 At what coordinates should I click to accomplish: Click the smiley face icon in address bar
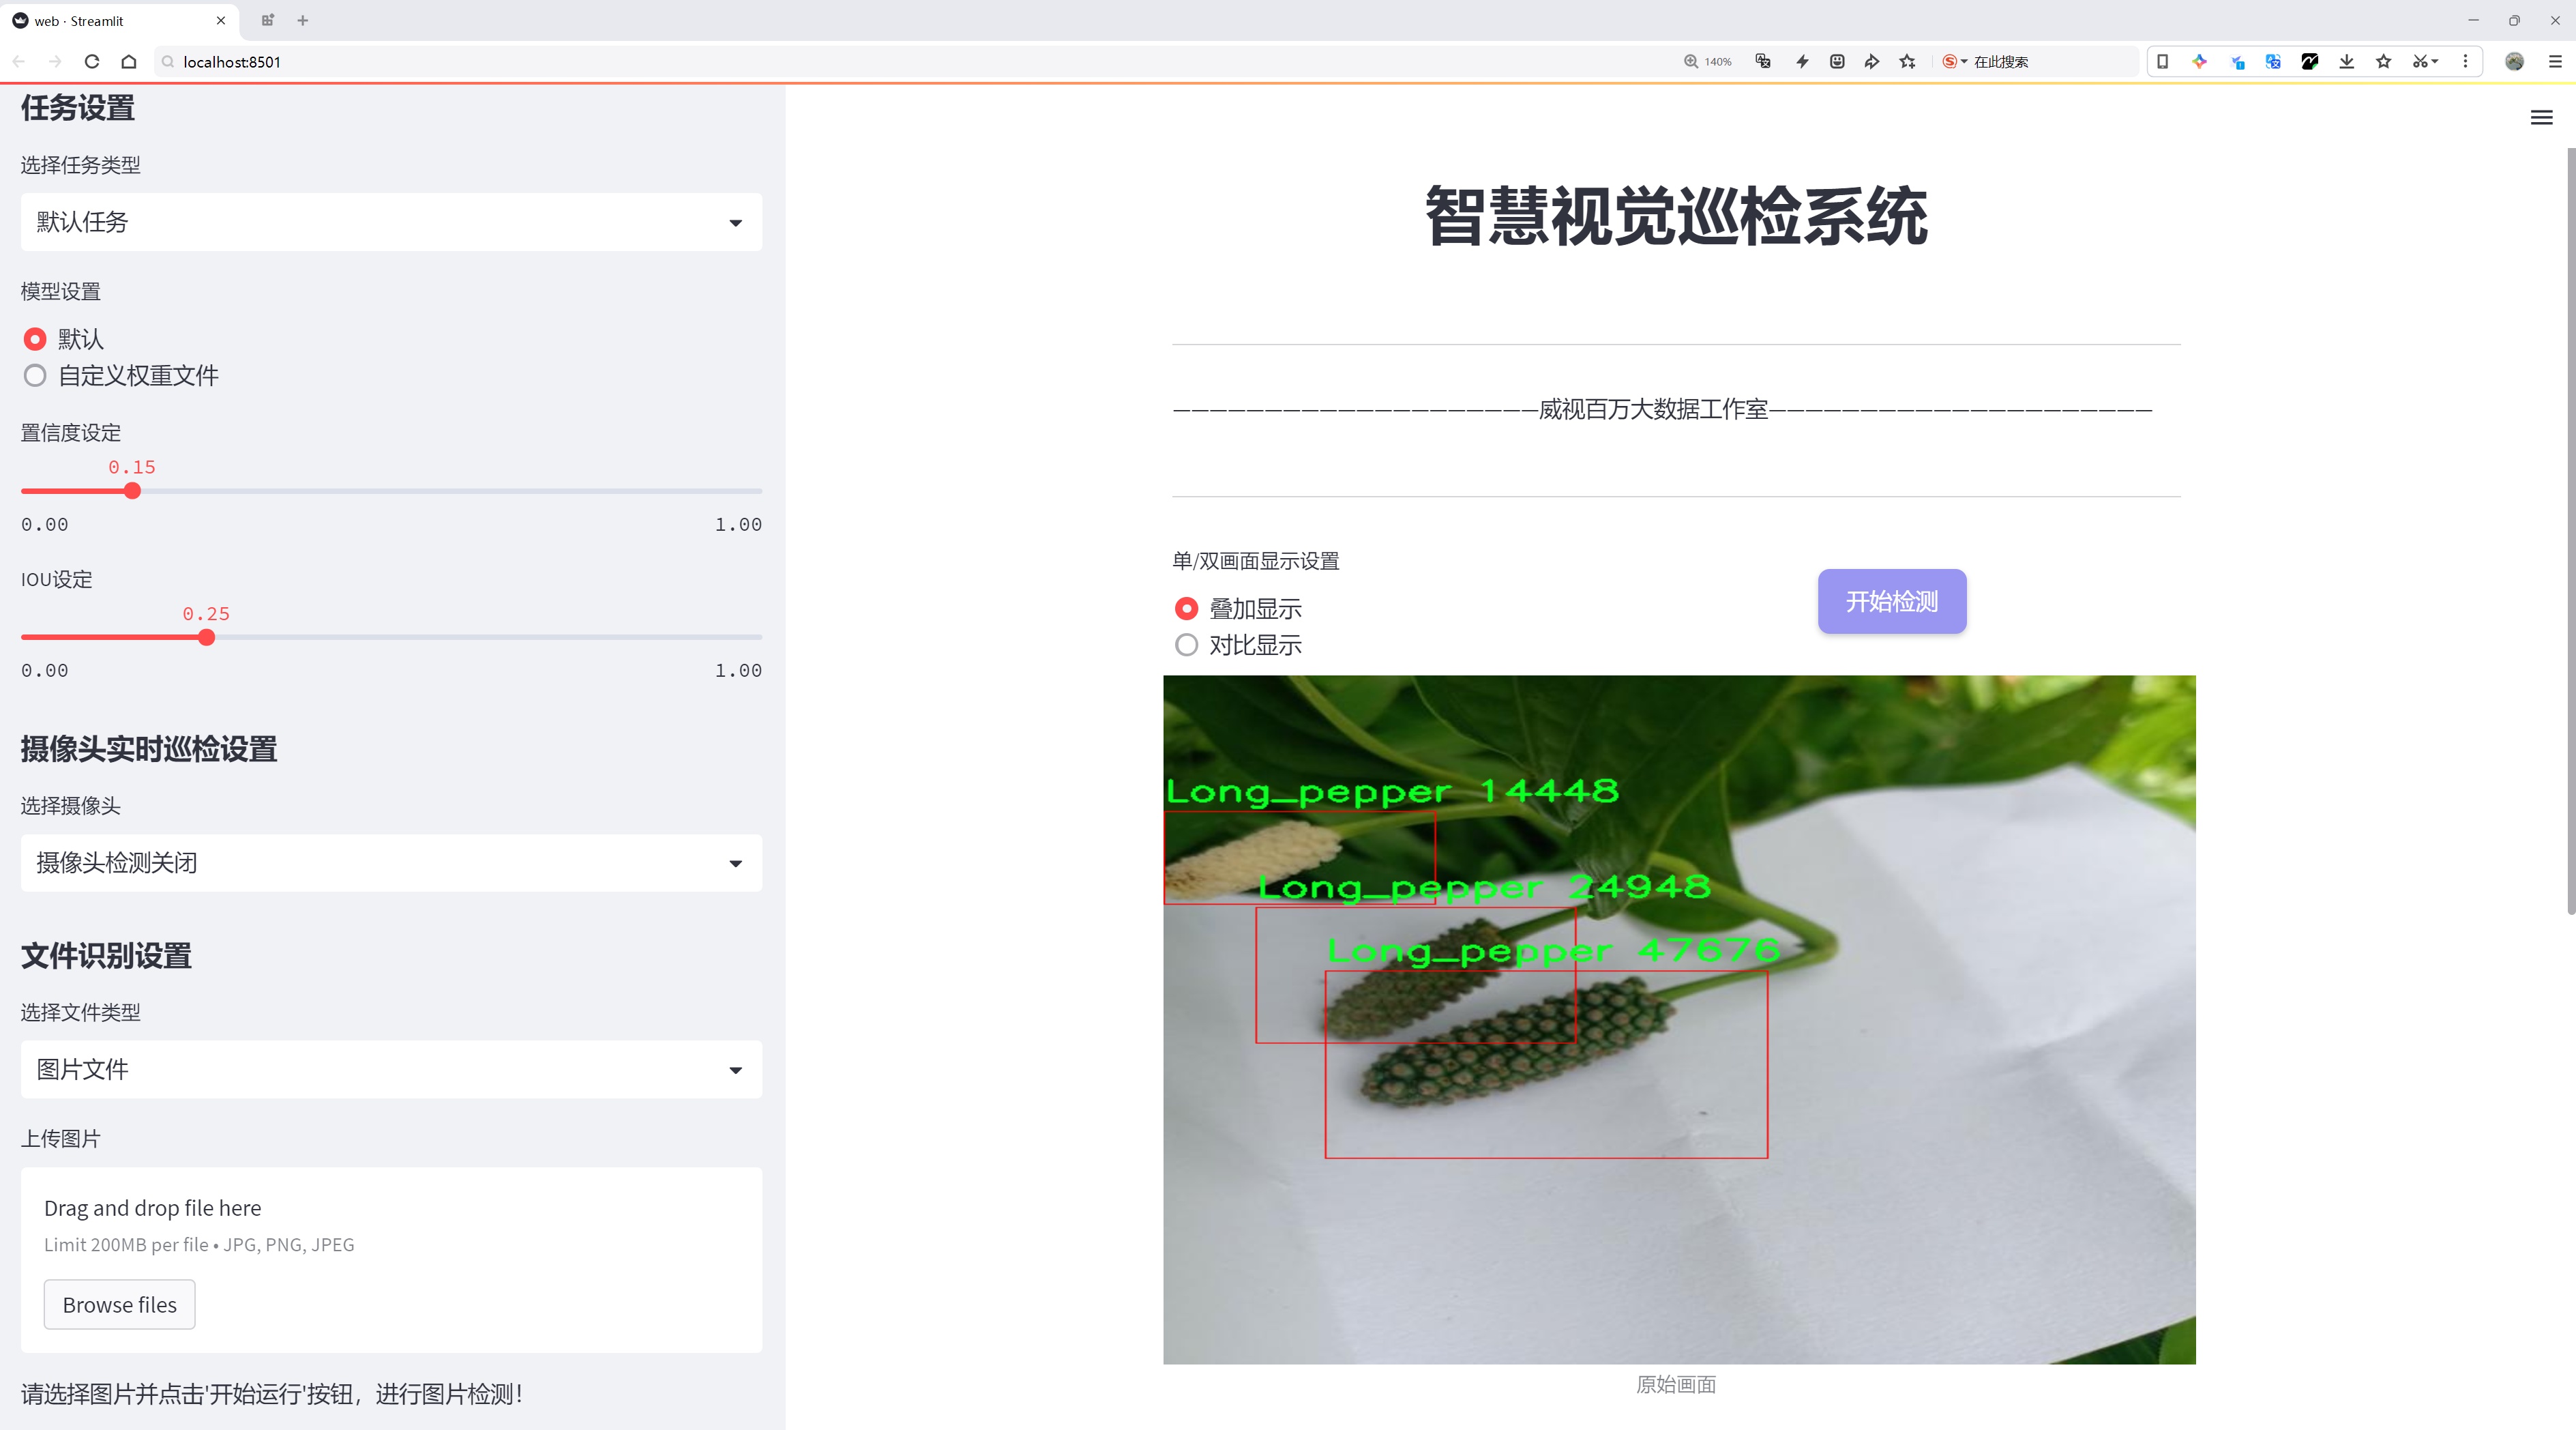tap(1837, 61)
